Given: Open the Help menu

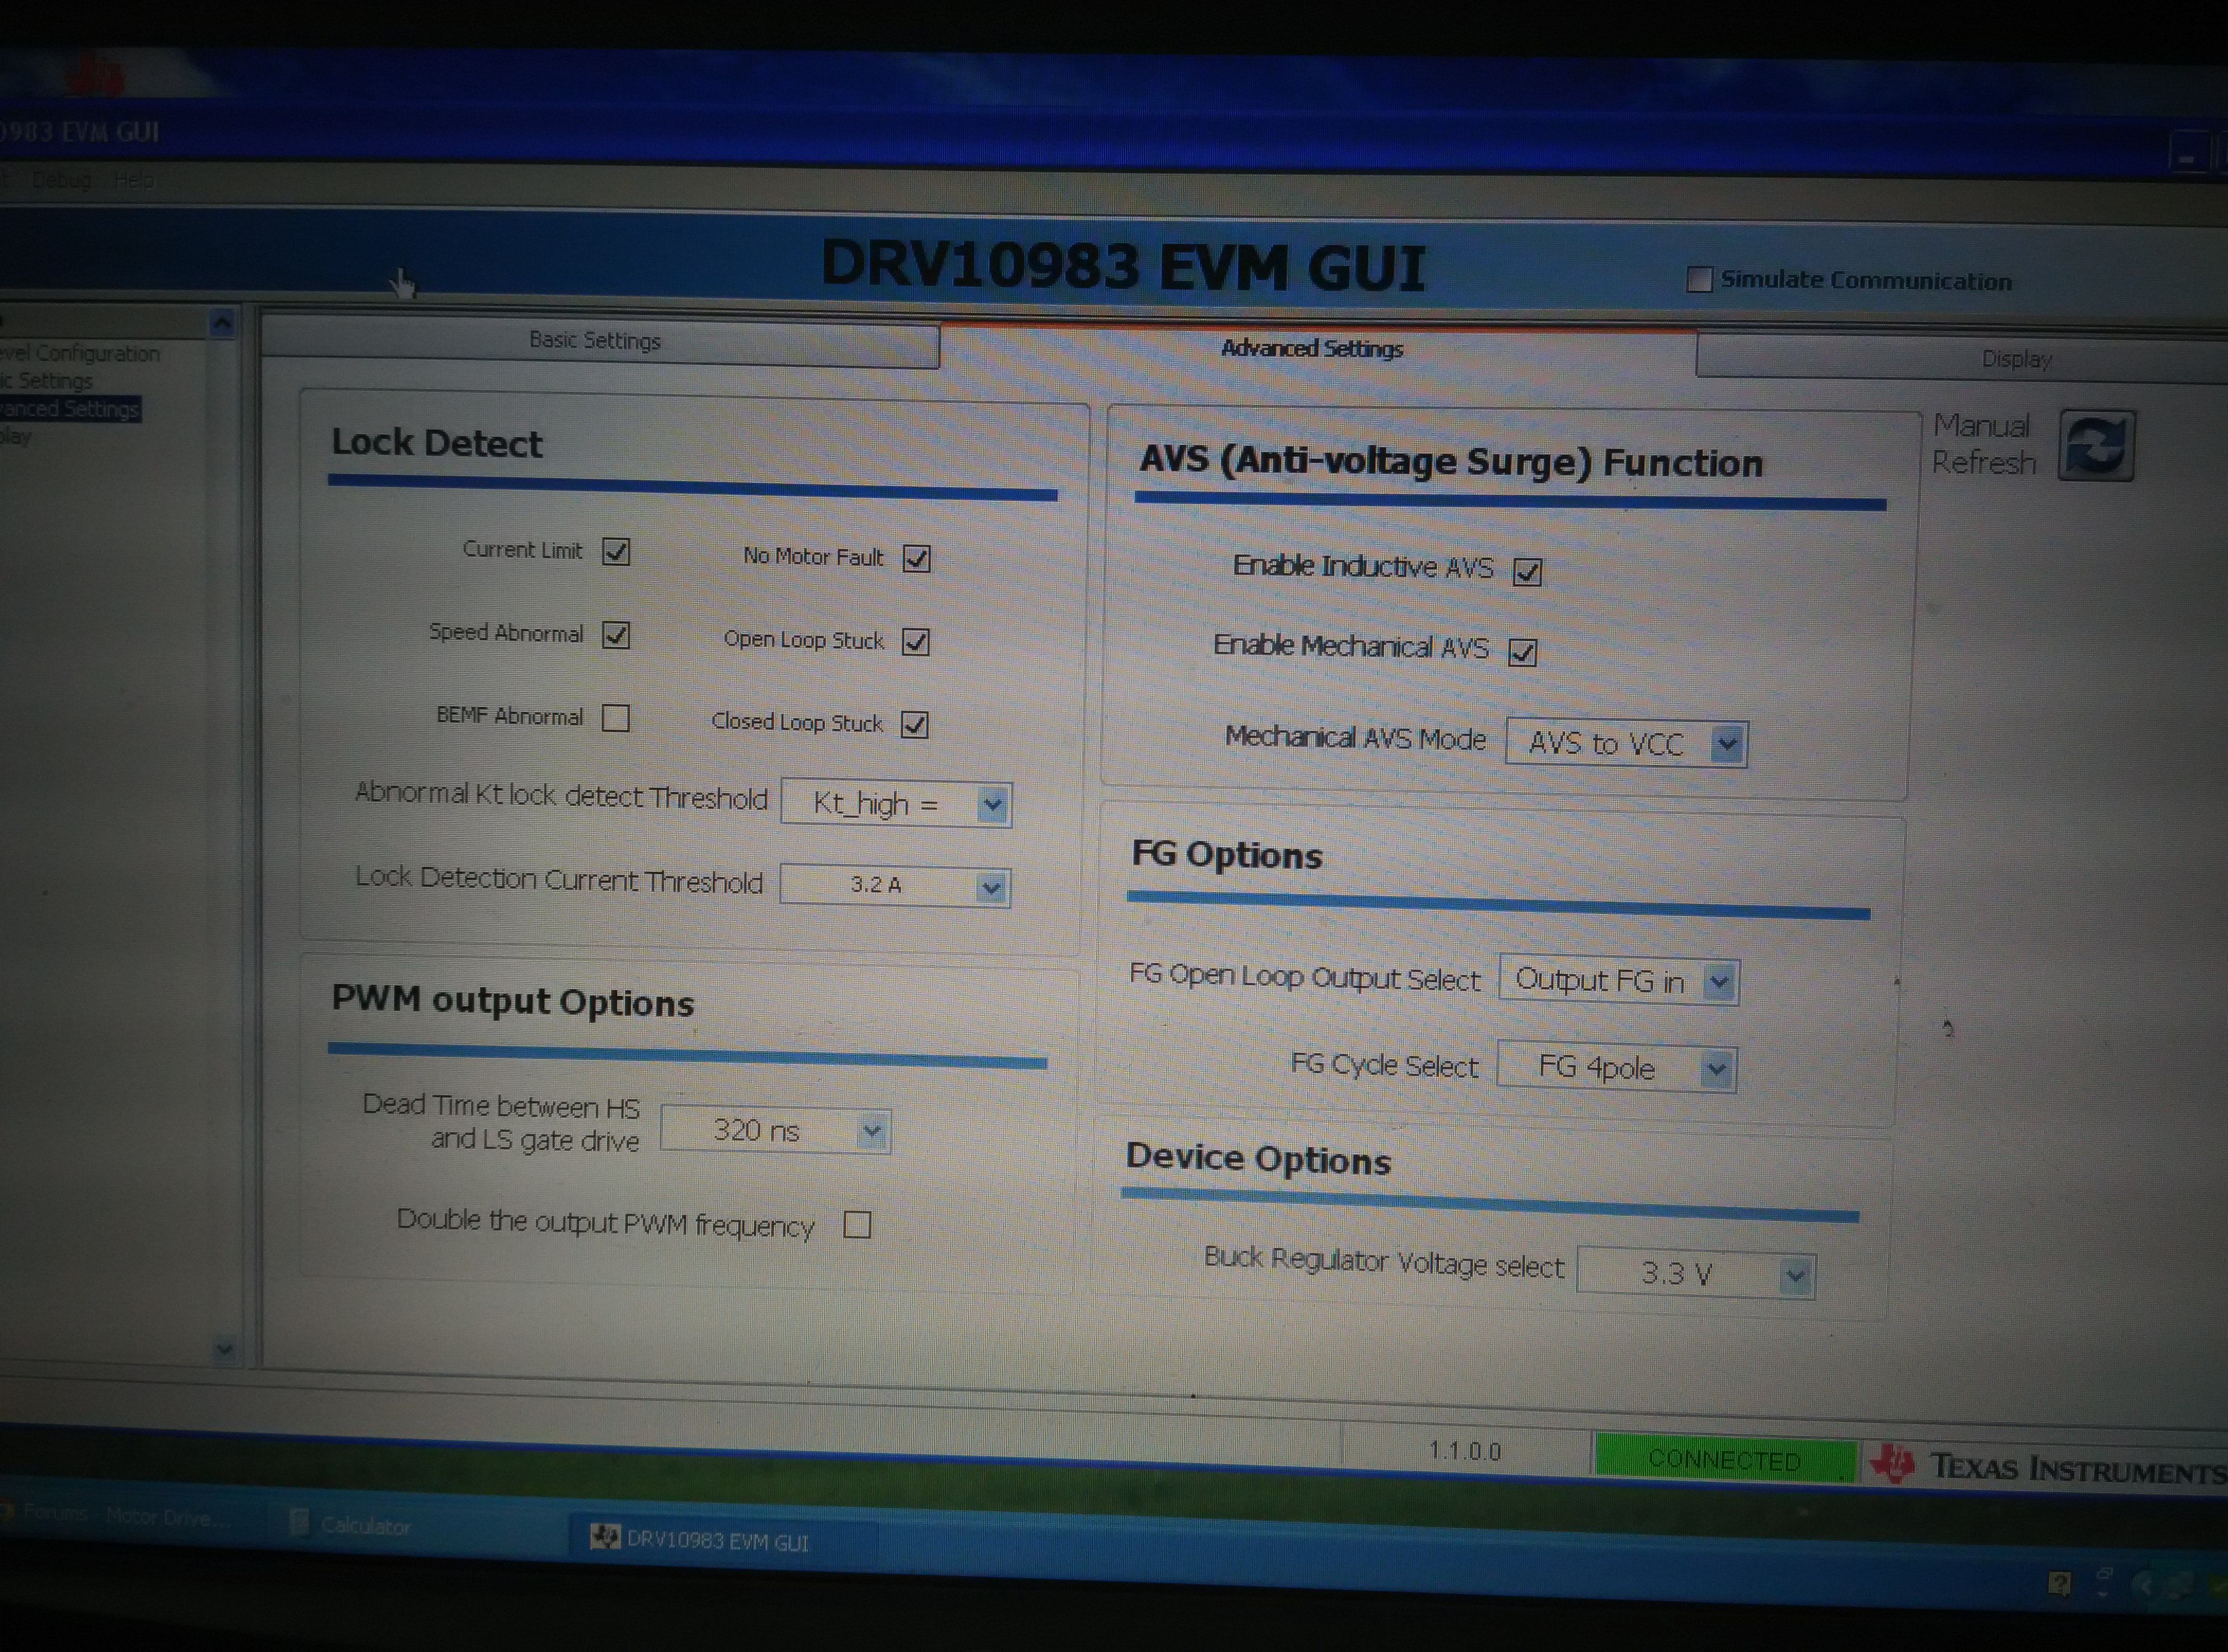Looking at the screenshot, I should point(134,180).
